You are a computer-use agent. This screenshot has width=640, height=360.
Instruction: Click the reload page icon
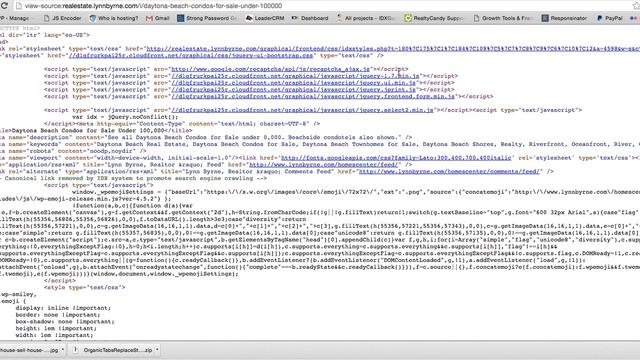pyautogui.click(x=4, y=6)
